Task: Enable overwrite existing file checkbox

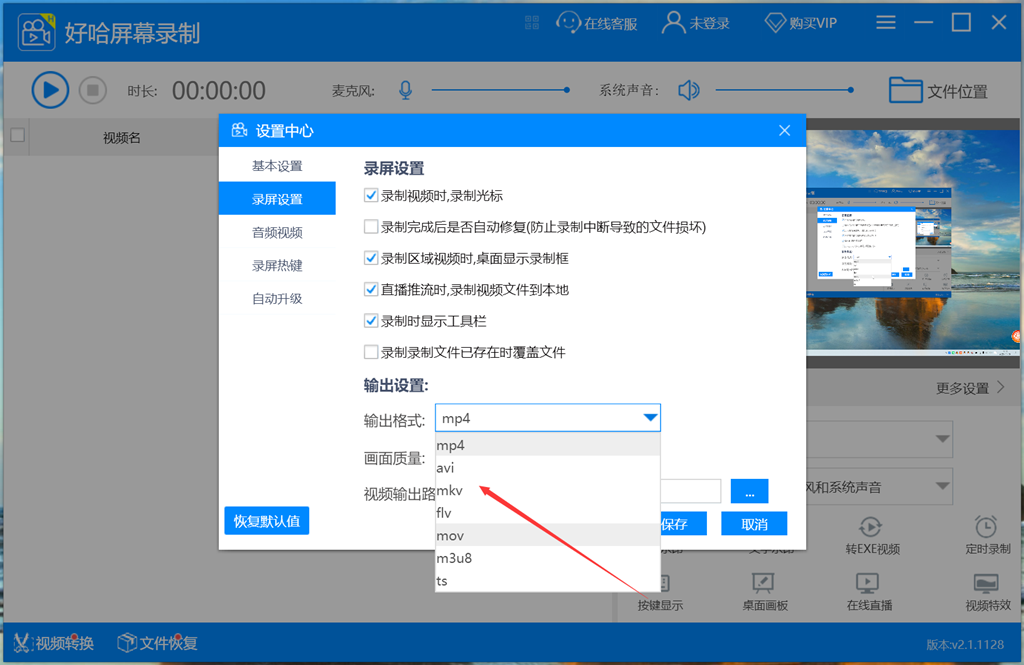Action: pos(371,352)
